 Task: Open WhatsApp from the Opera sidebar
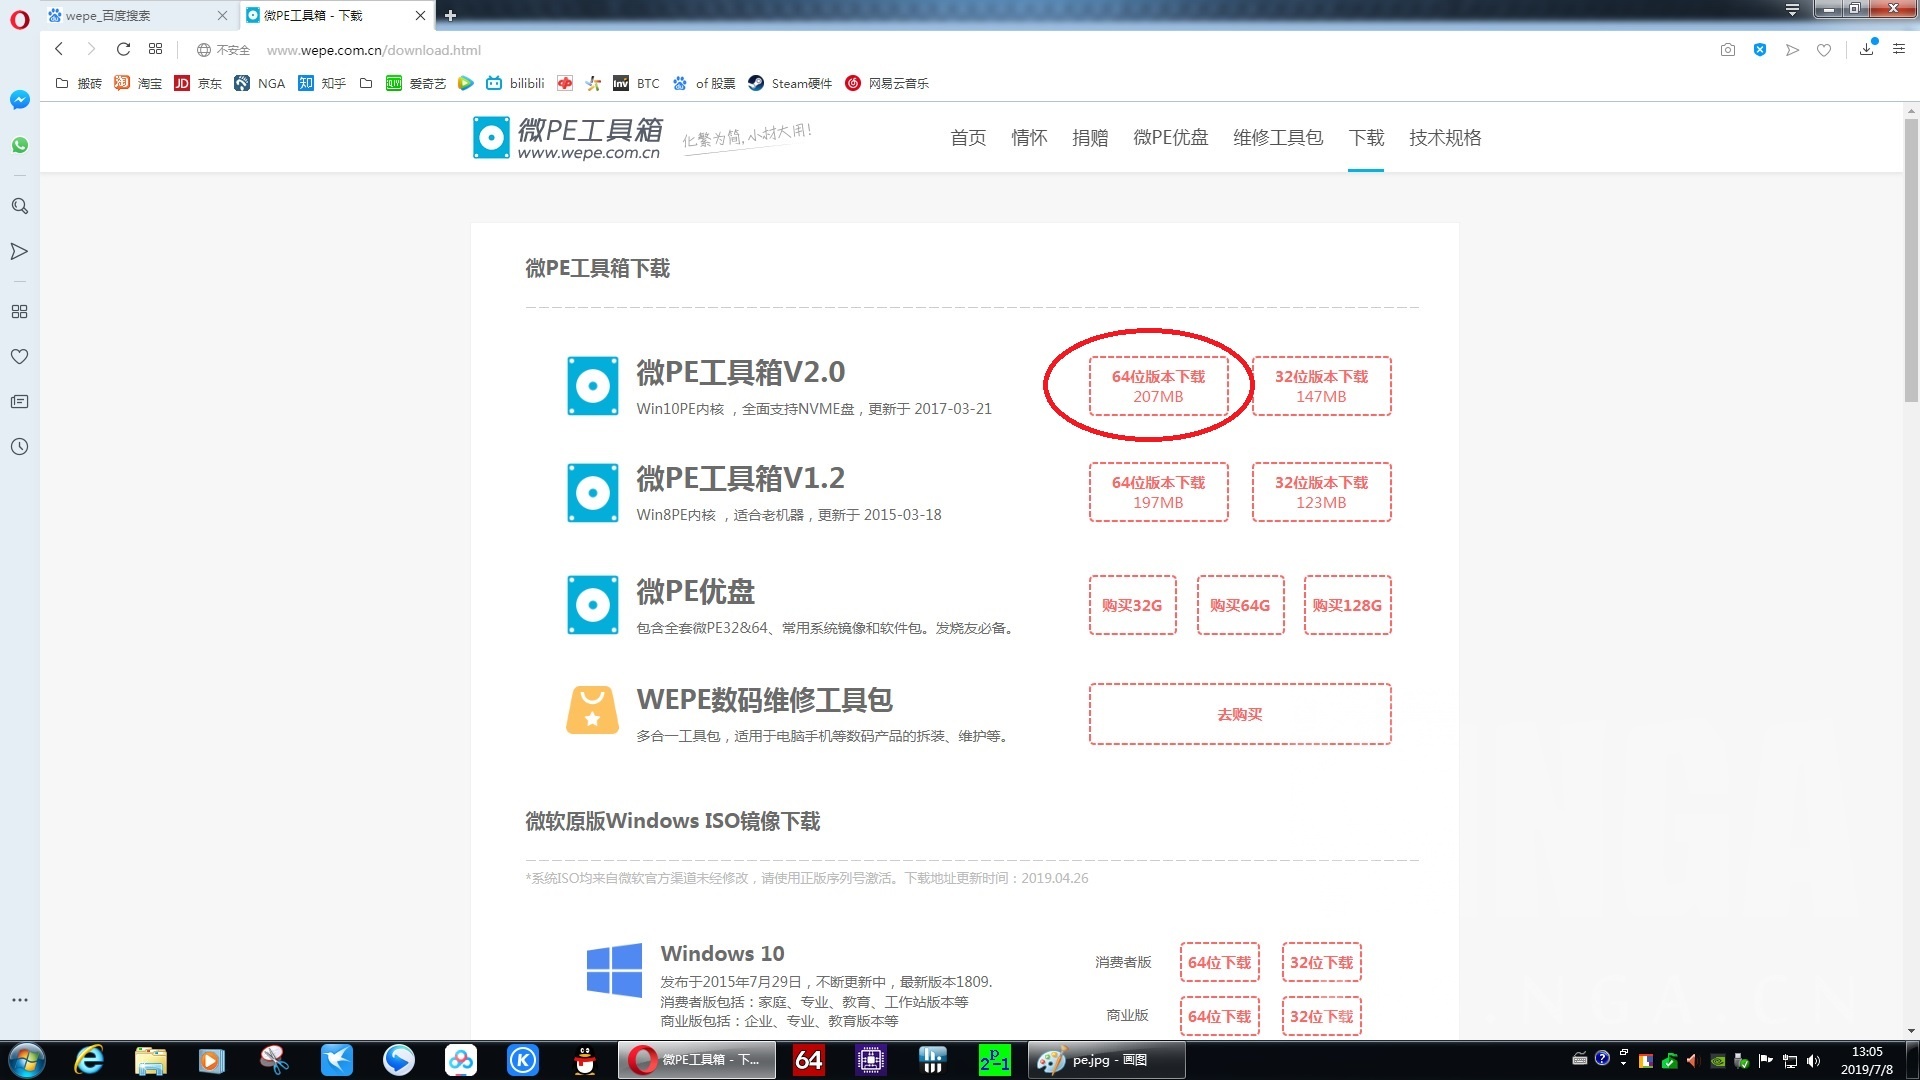(19, 144)
